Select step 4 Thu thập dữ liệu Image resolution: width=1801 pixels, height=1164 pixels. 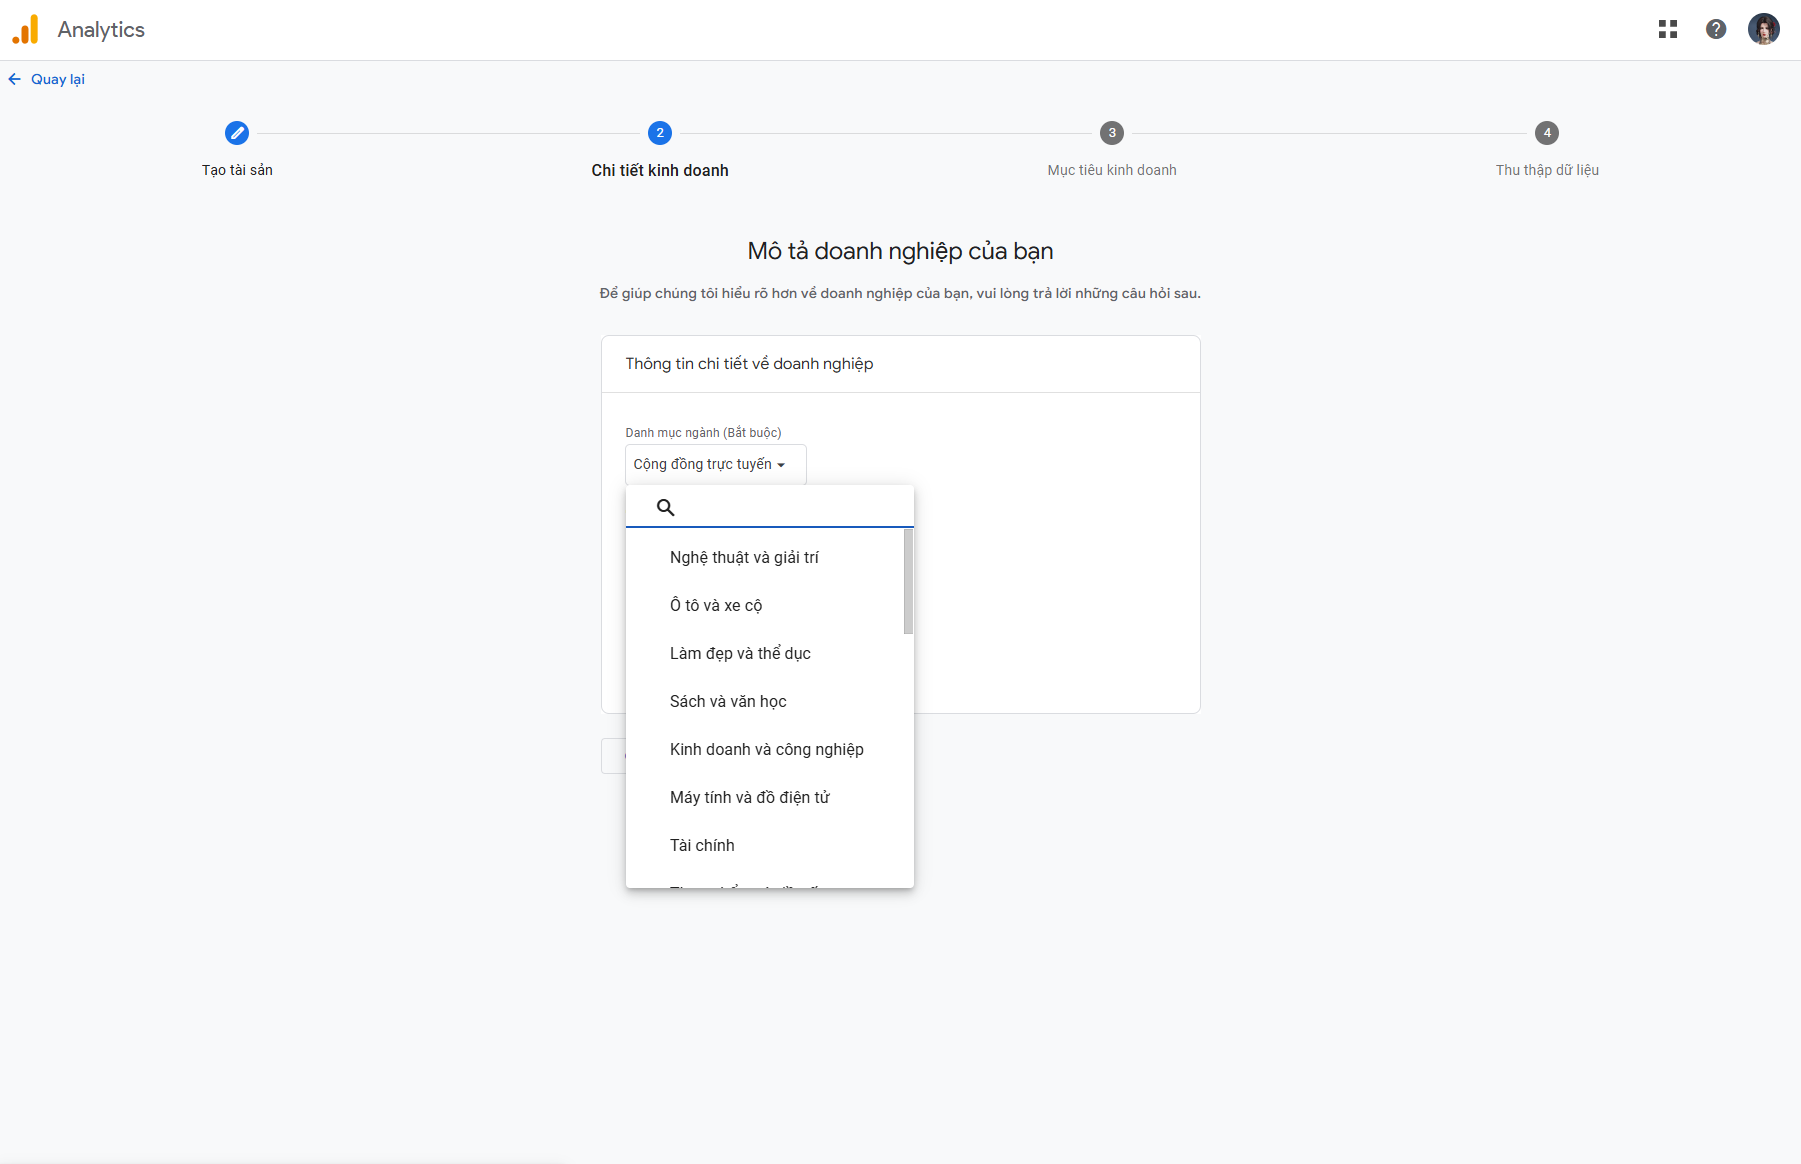(1547, 133)
